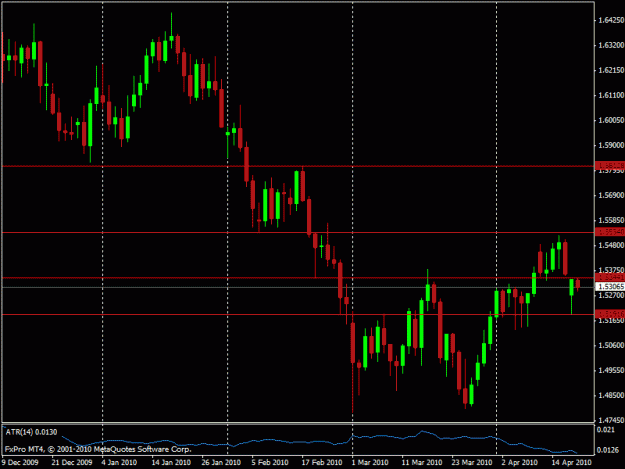The width and height of the screenshot is (625, 469).
Task: Click the 26 Jan 2010 date label
Action: click(221, 462)
